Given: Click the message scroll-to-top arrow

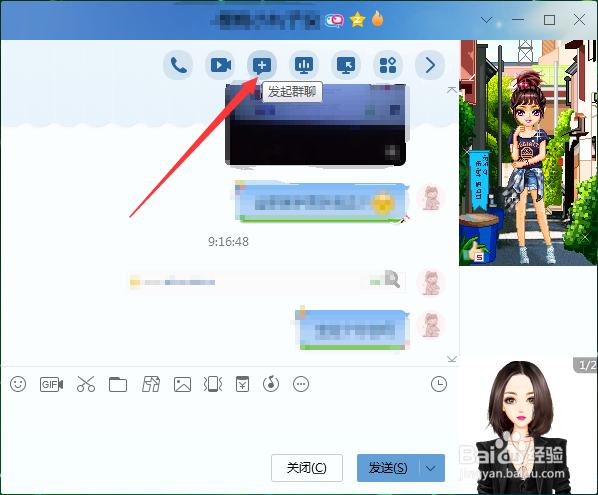Looking at the screenshot, I should tap(452, 90).
